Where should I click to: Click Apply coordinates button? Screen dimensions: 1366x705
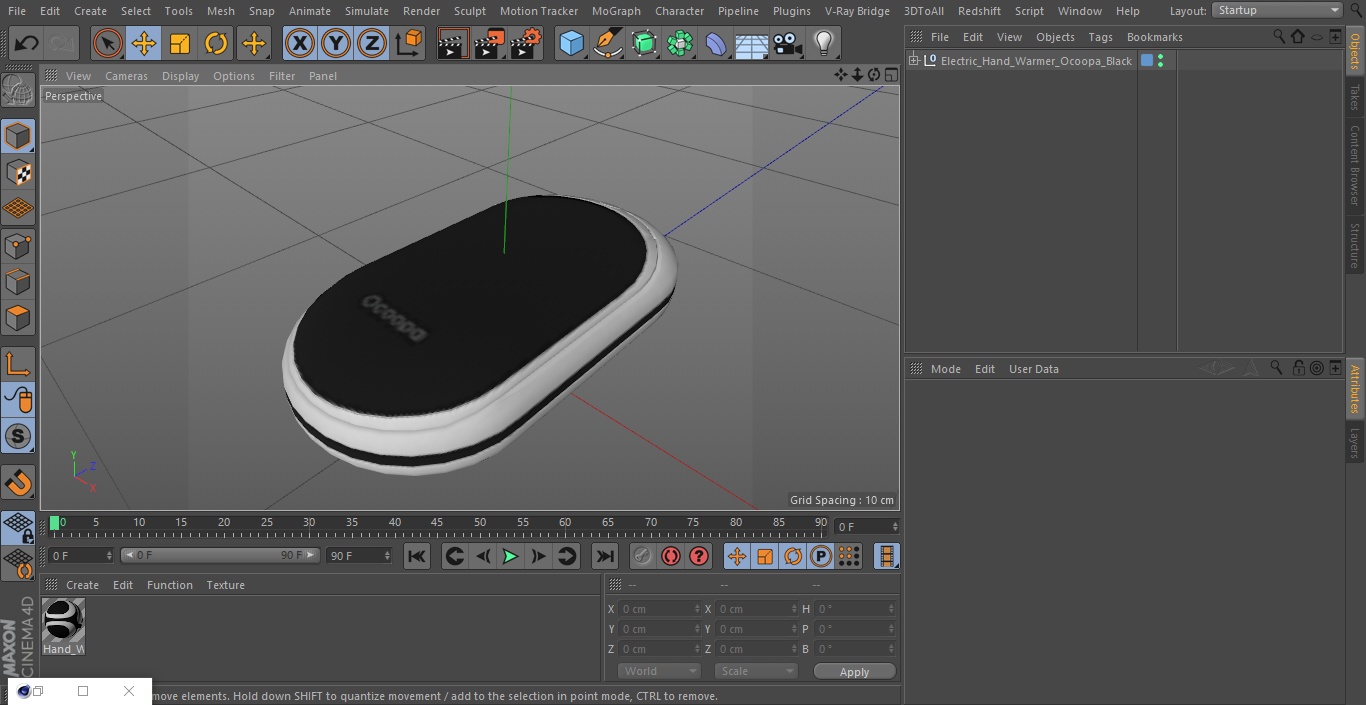coord(854,671)
